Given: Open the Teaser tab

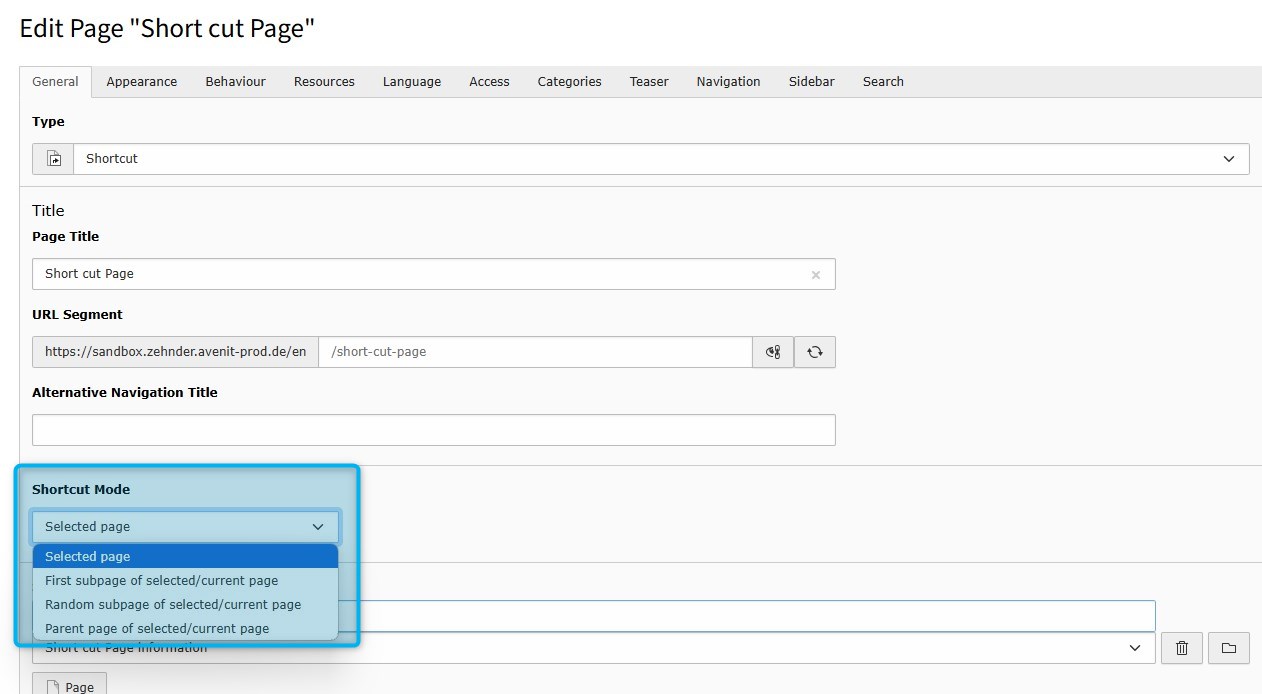Looking at the screenshot, I should (x=648, y=82).
